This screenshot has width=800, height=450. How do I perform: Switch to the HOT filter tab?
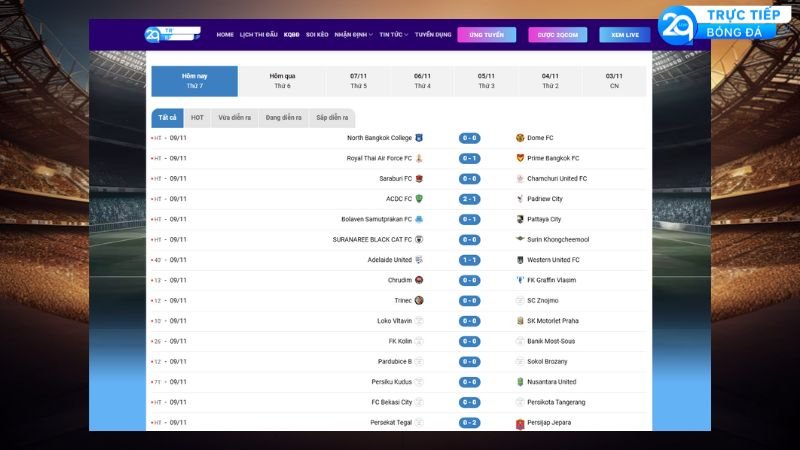click(x=197, y=118)
